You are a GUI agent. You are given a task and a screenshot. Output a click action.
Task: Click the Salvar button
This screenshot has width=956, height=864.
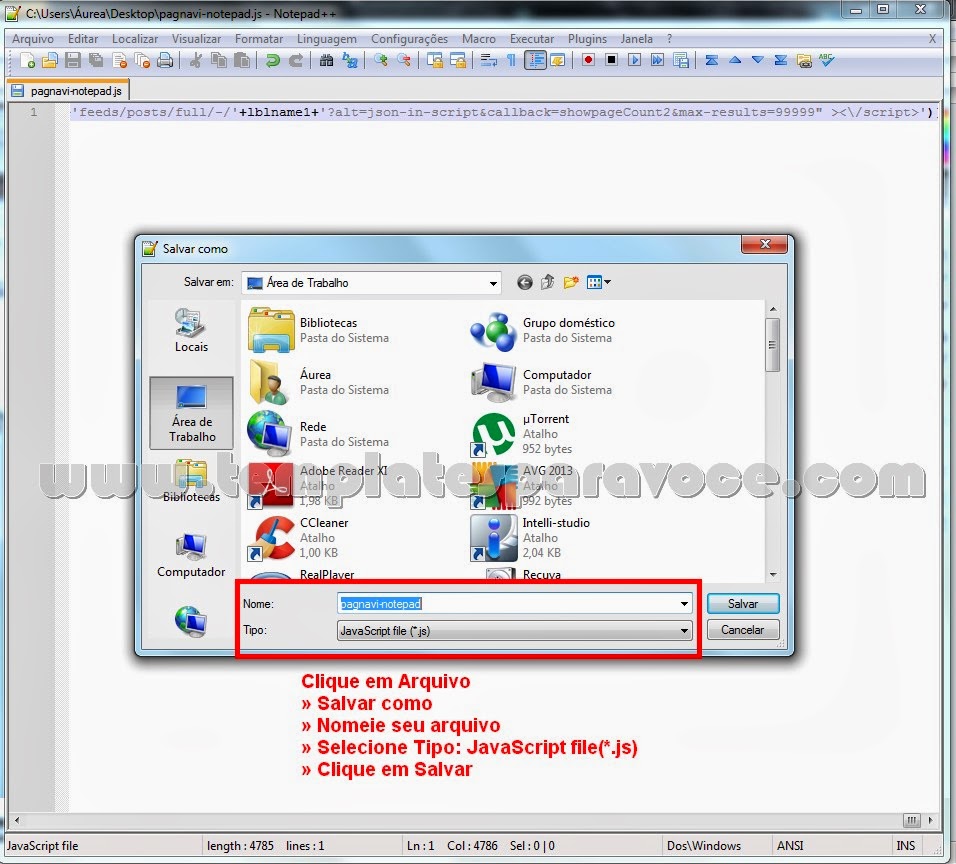(742, 603)
